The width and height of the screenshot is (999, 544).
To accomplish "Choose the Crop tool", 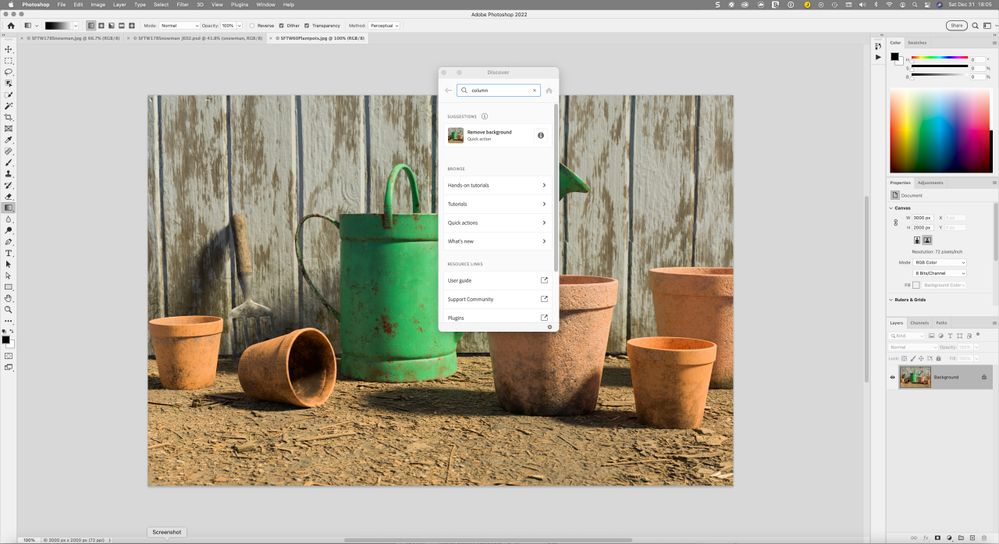I will point(9,117).
